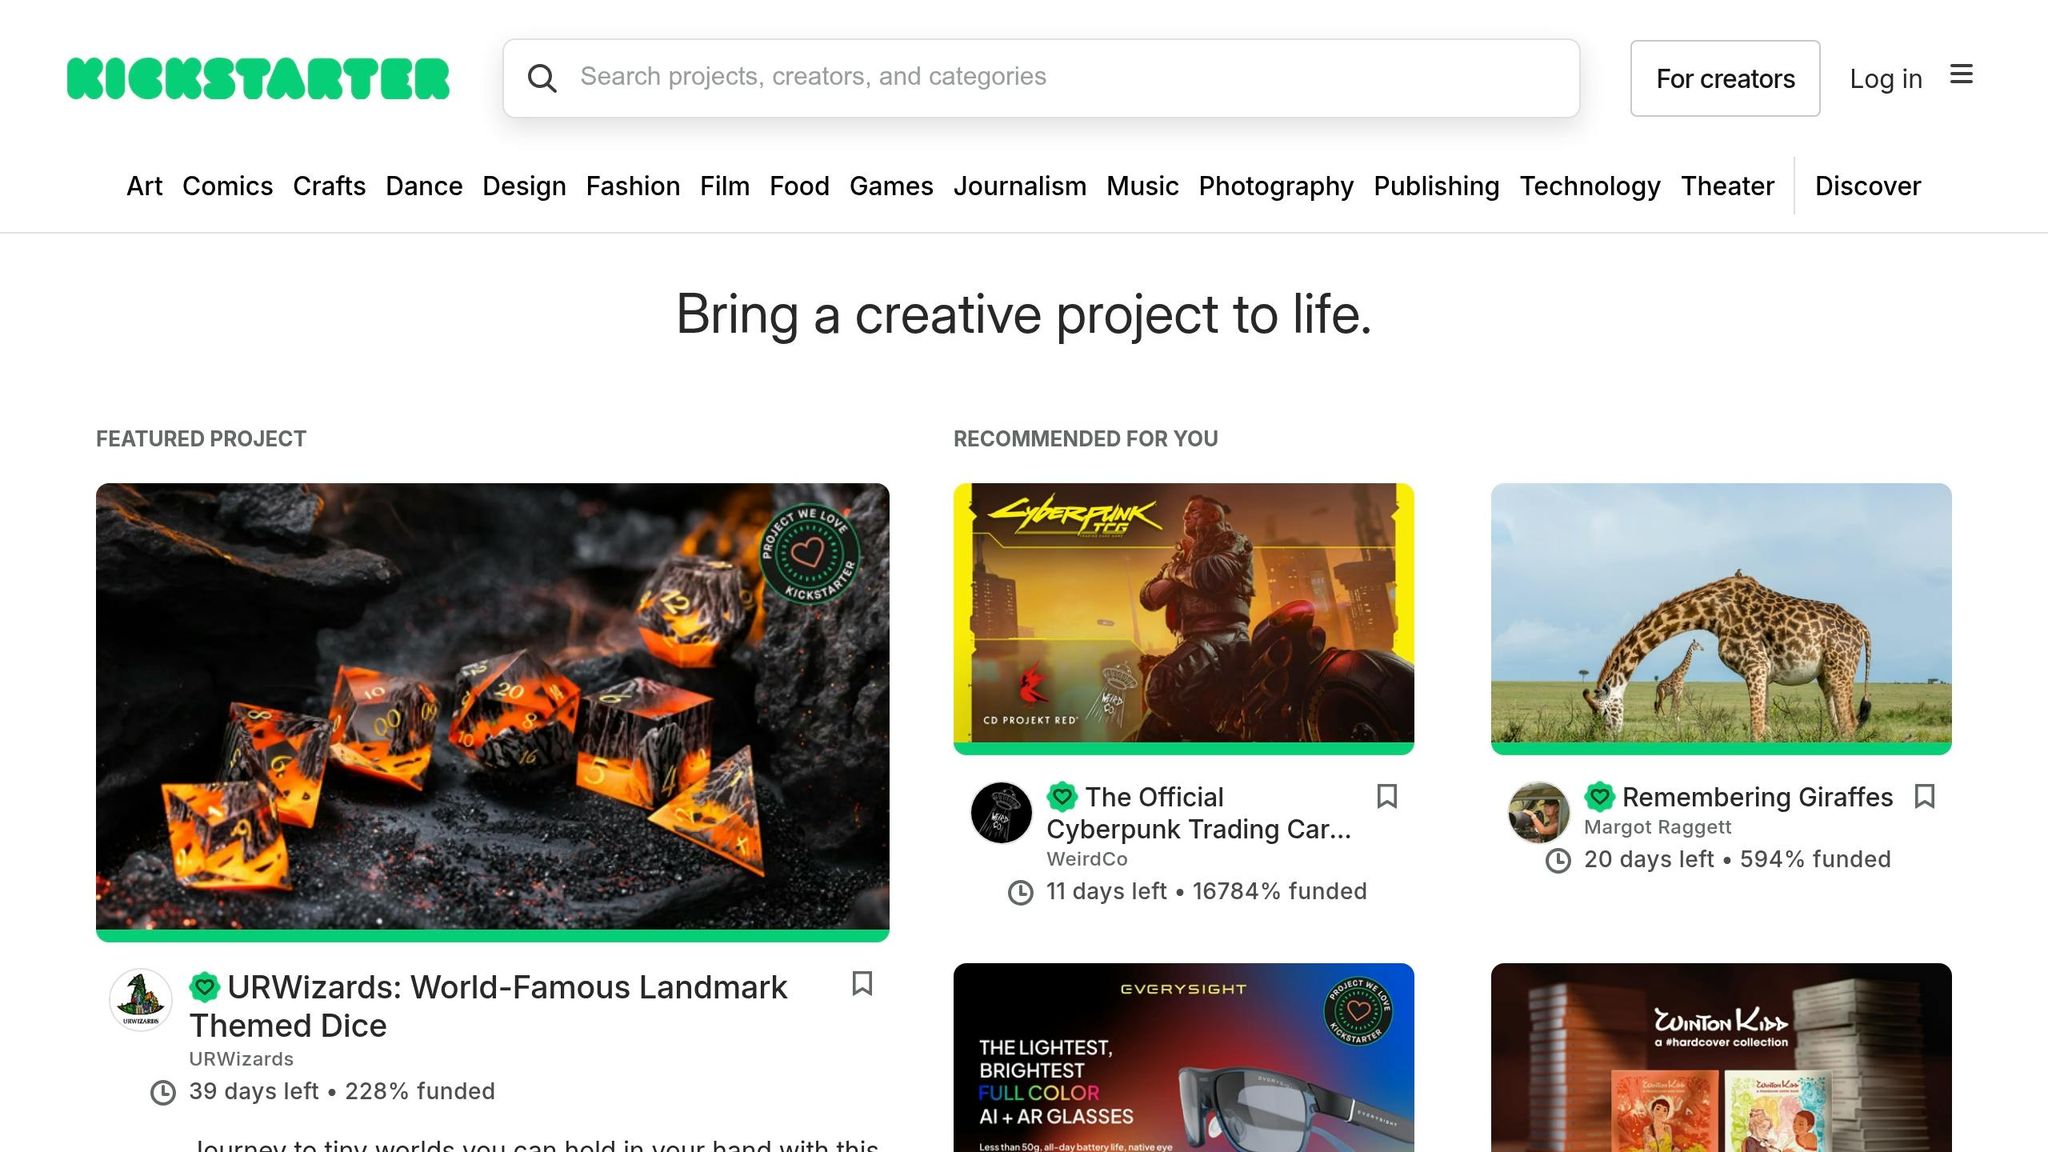Click Margot Raggett's profile avatar
The width and height of the screenshot is (2048, 1152).
click(x=1538, y=813)
